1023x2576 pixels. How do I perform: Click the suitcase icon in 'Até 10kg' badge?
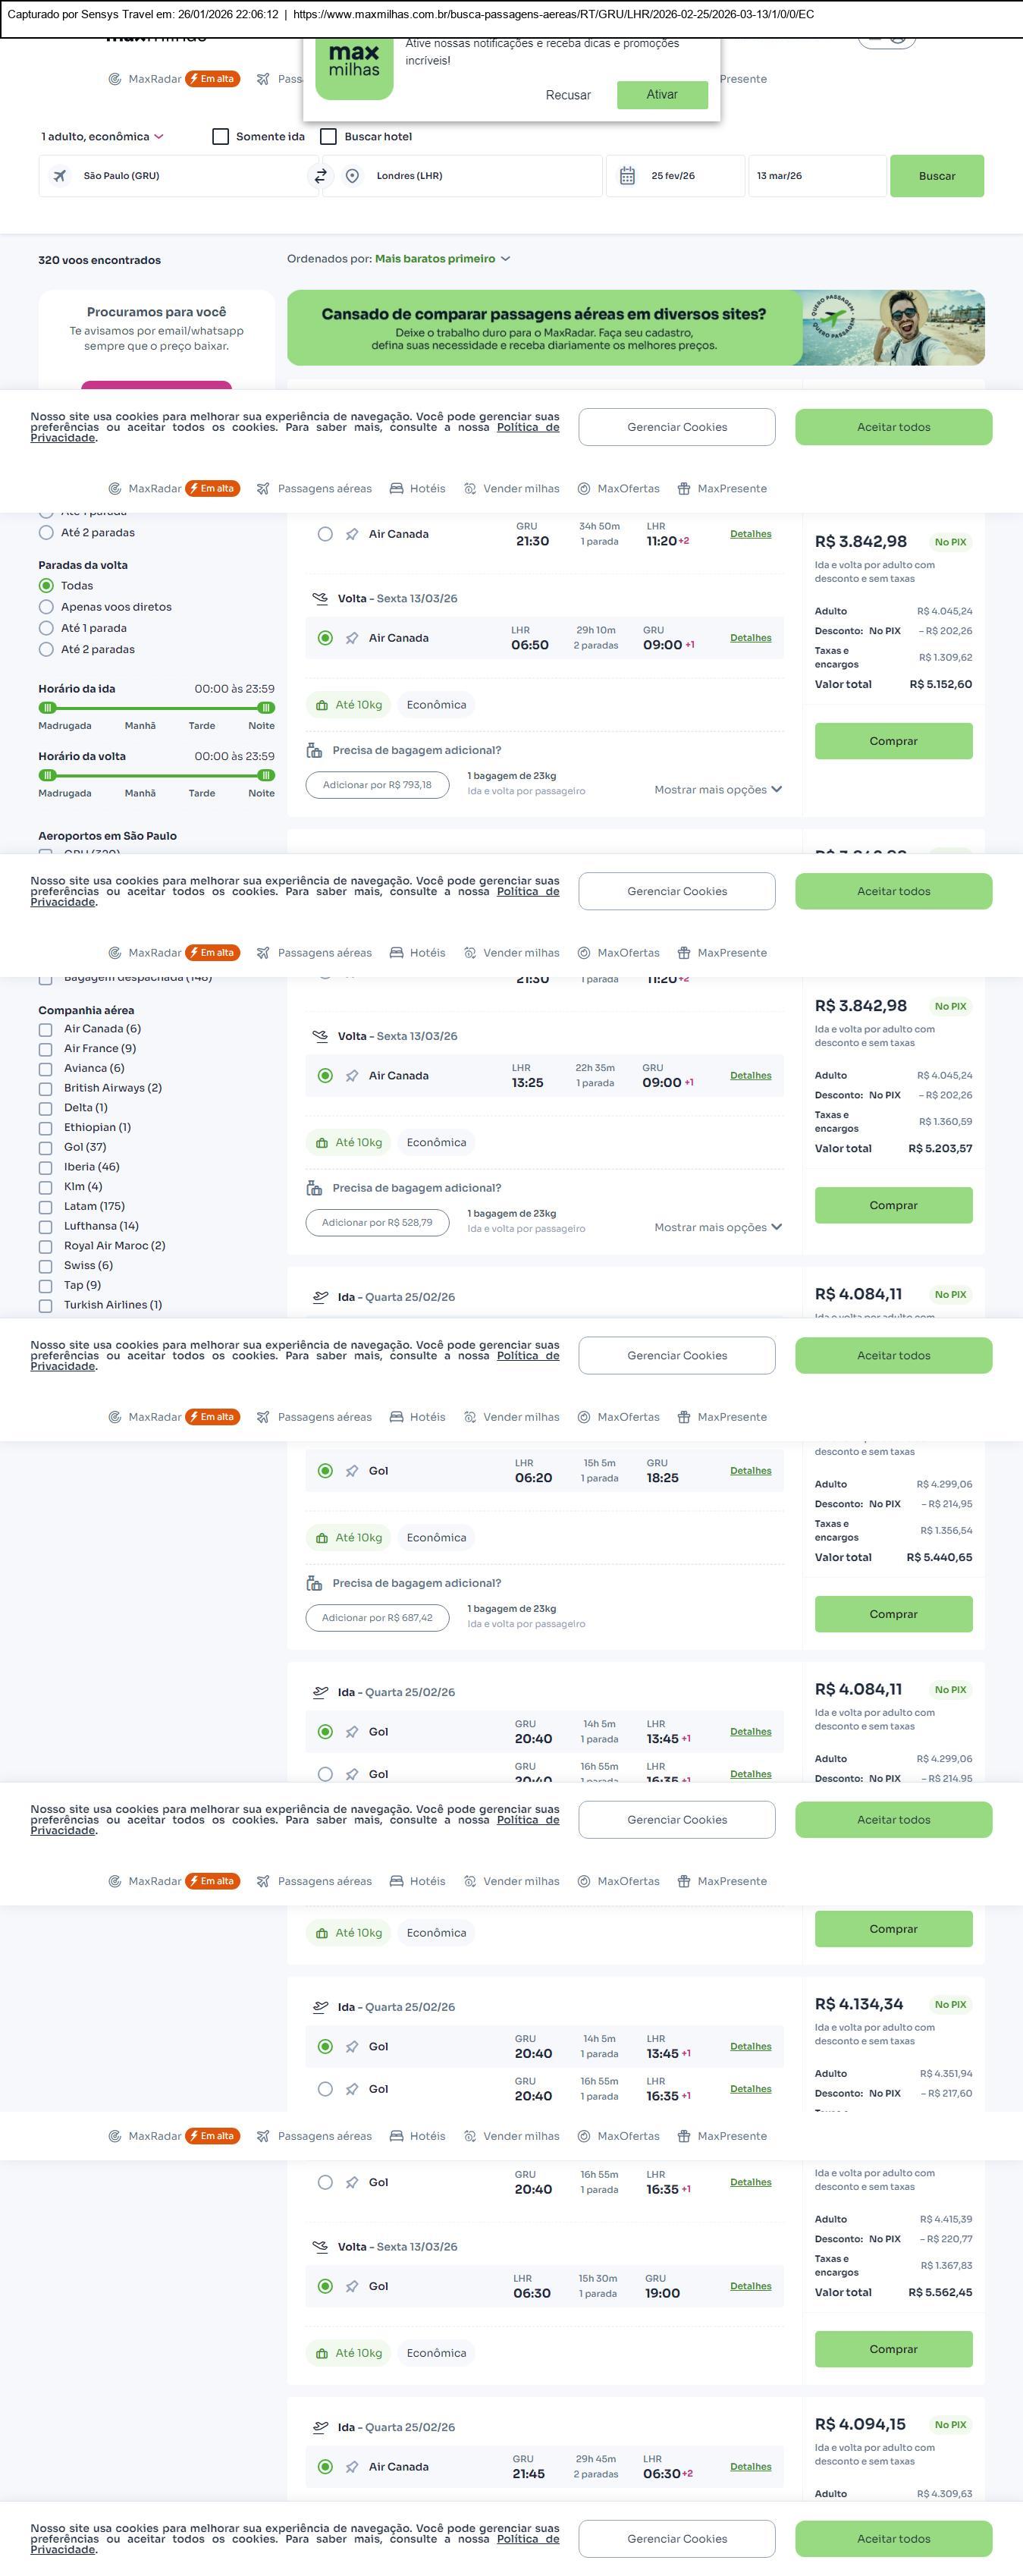point(322,705)
